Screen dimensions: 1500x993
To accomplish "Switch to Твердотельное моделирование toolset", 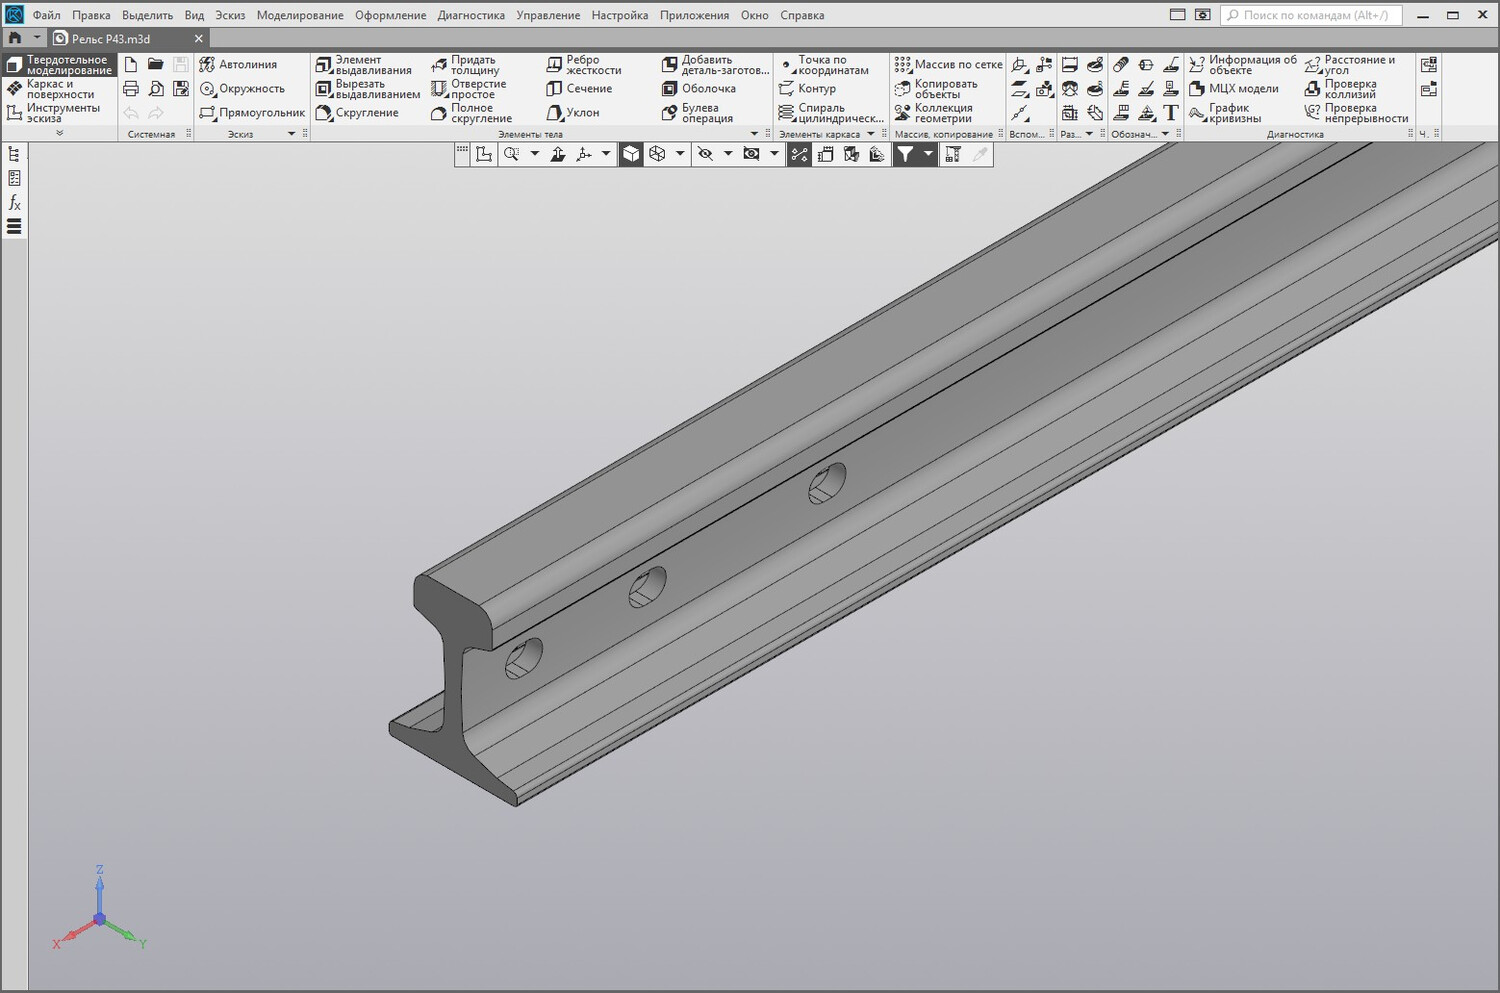I will click(x=59, y=65).
